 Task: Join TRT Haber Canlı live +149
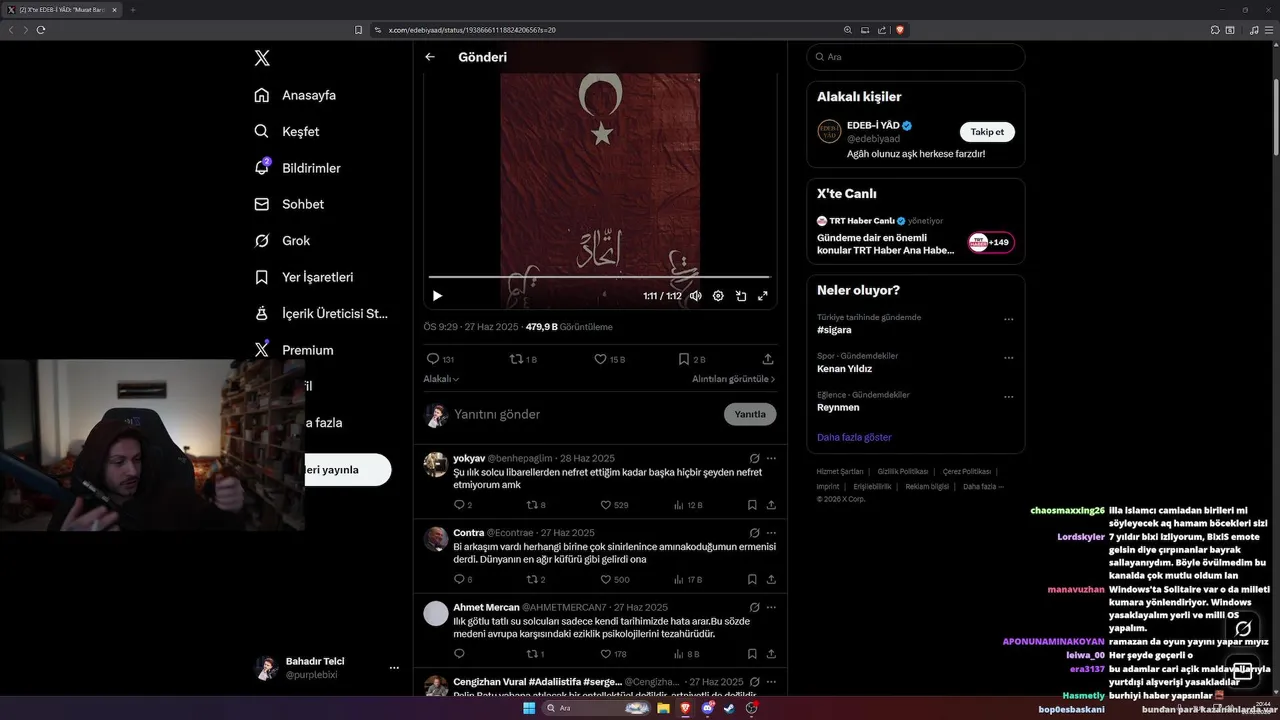tap(990, 242)
